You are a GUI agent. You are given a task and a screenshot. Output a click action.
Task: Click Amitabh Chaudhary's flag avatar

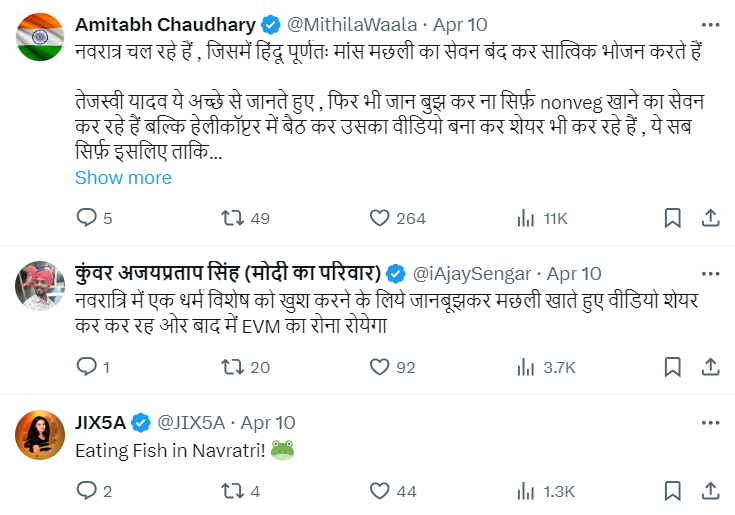41,39
